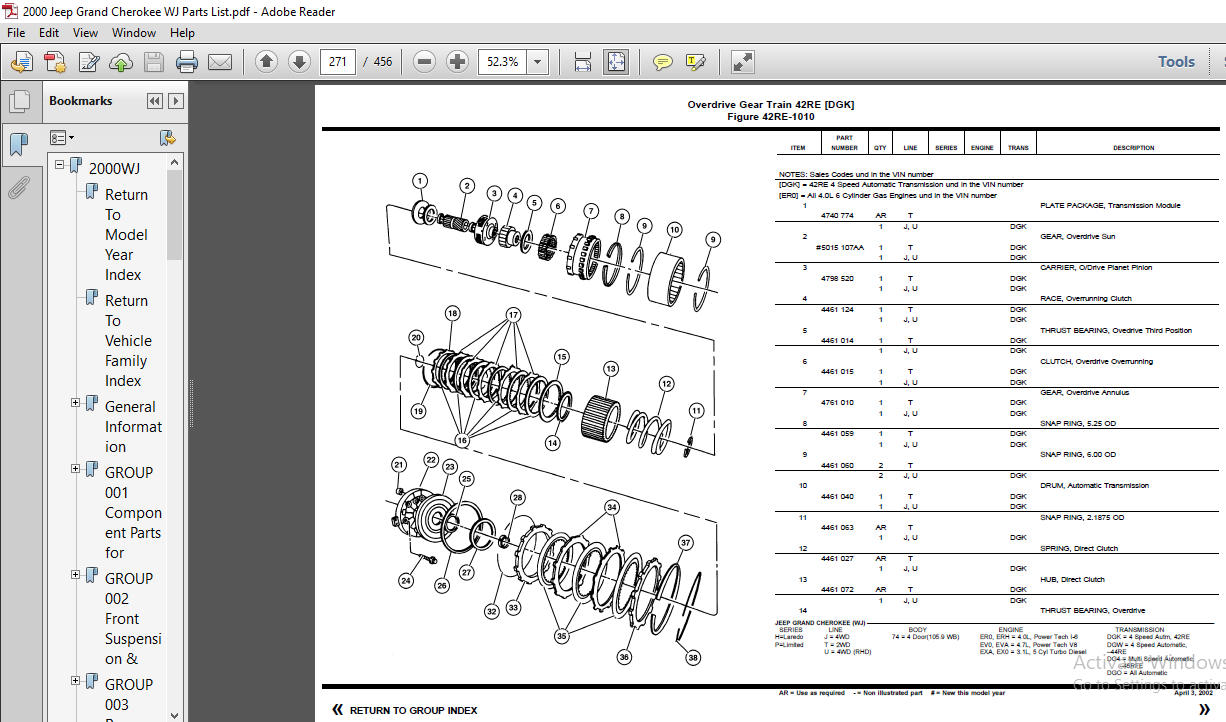
Task: Click the Create PDF online icon
Action: tap(54, 62)
